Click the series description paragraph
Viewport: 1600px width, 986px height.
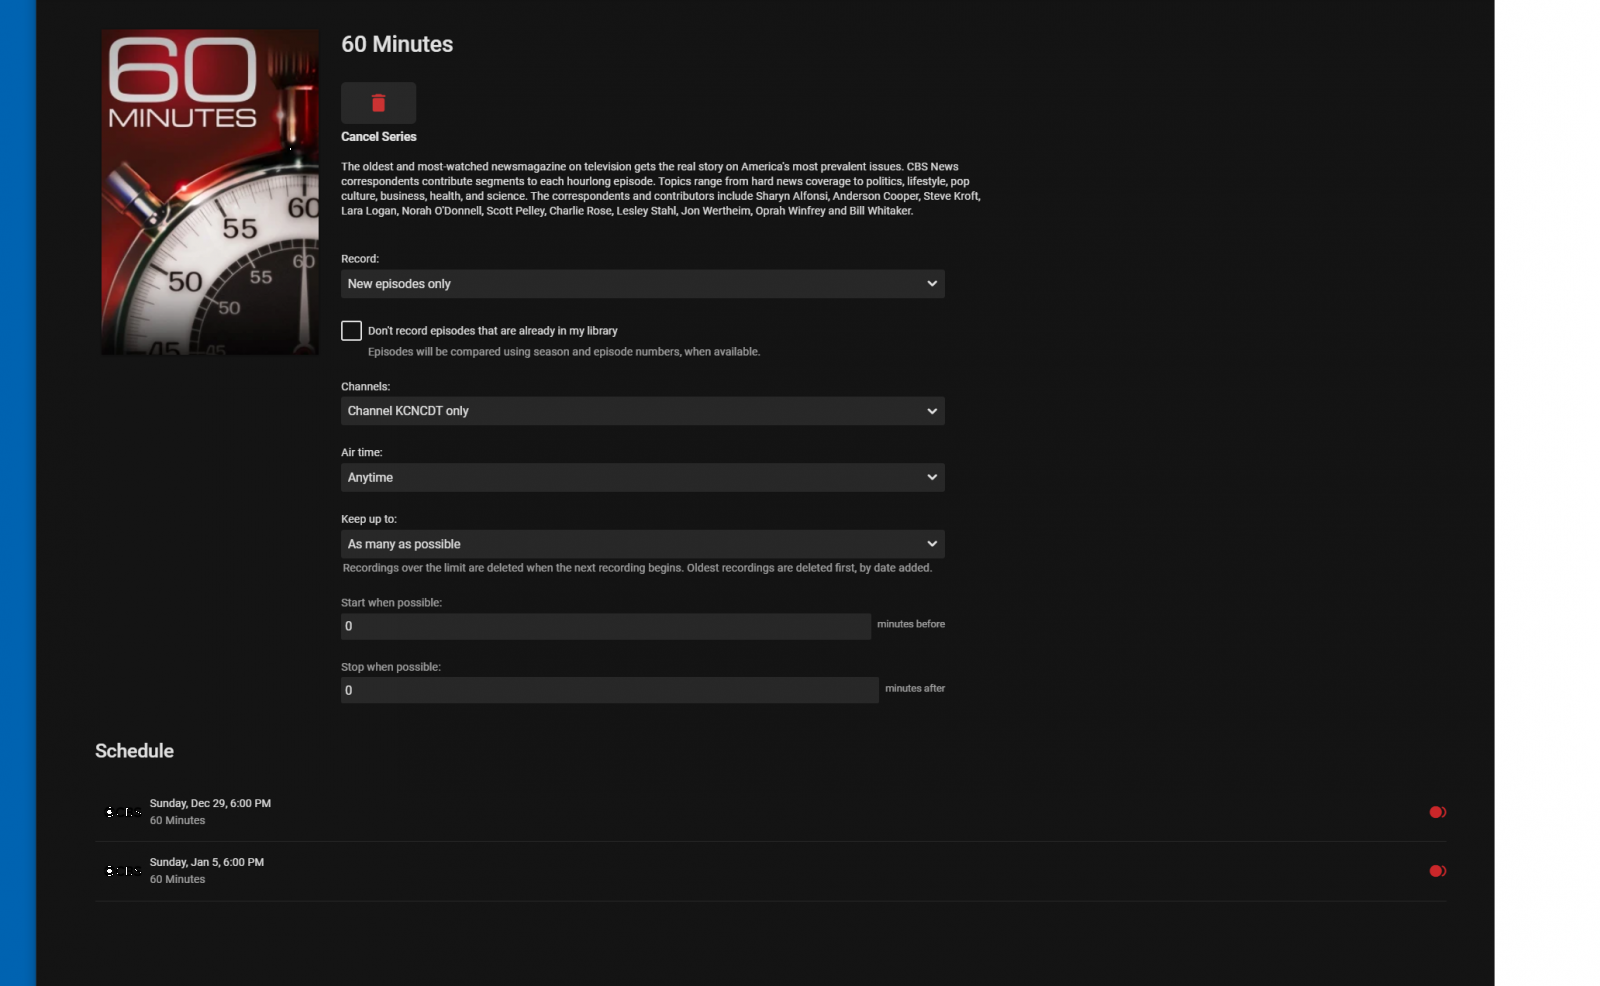tap(660, 189)
